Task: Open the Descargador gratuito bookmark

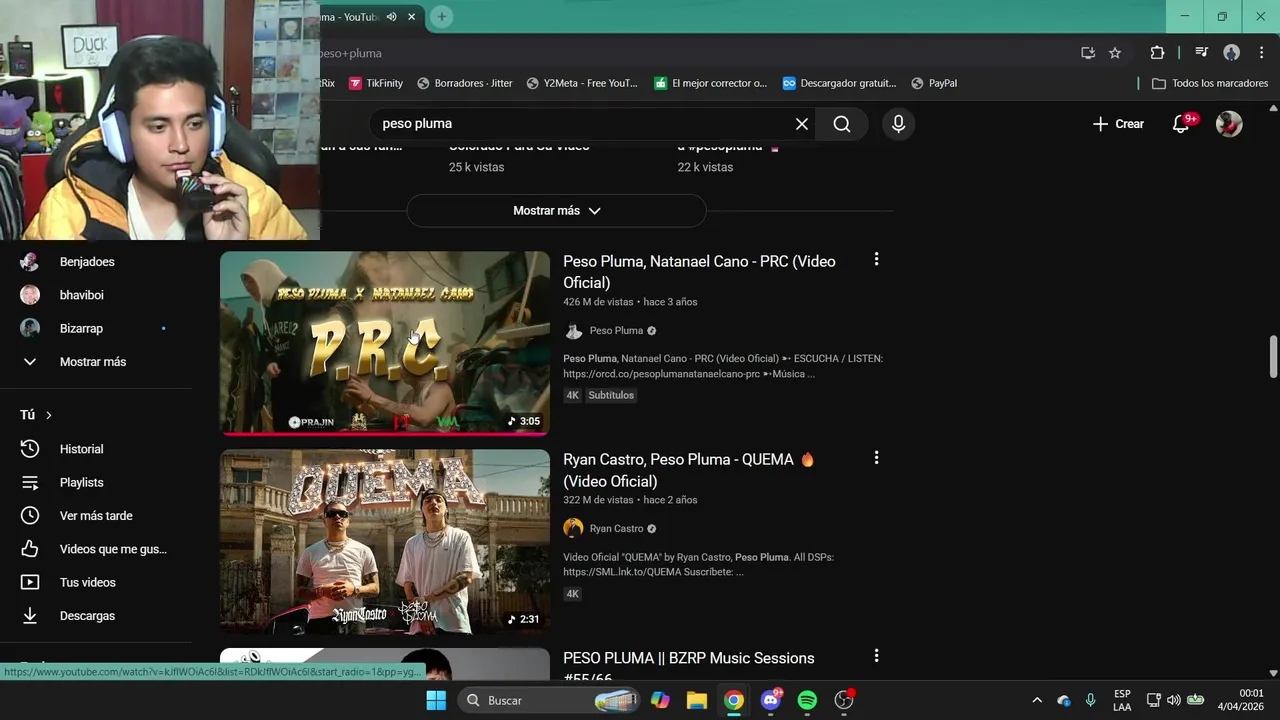Action: point(840,83)
